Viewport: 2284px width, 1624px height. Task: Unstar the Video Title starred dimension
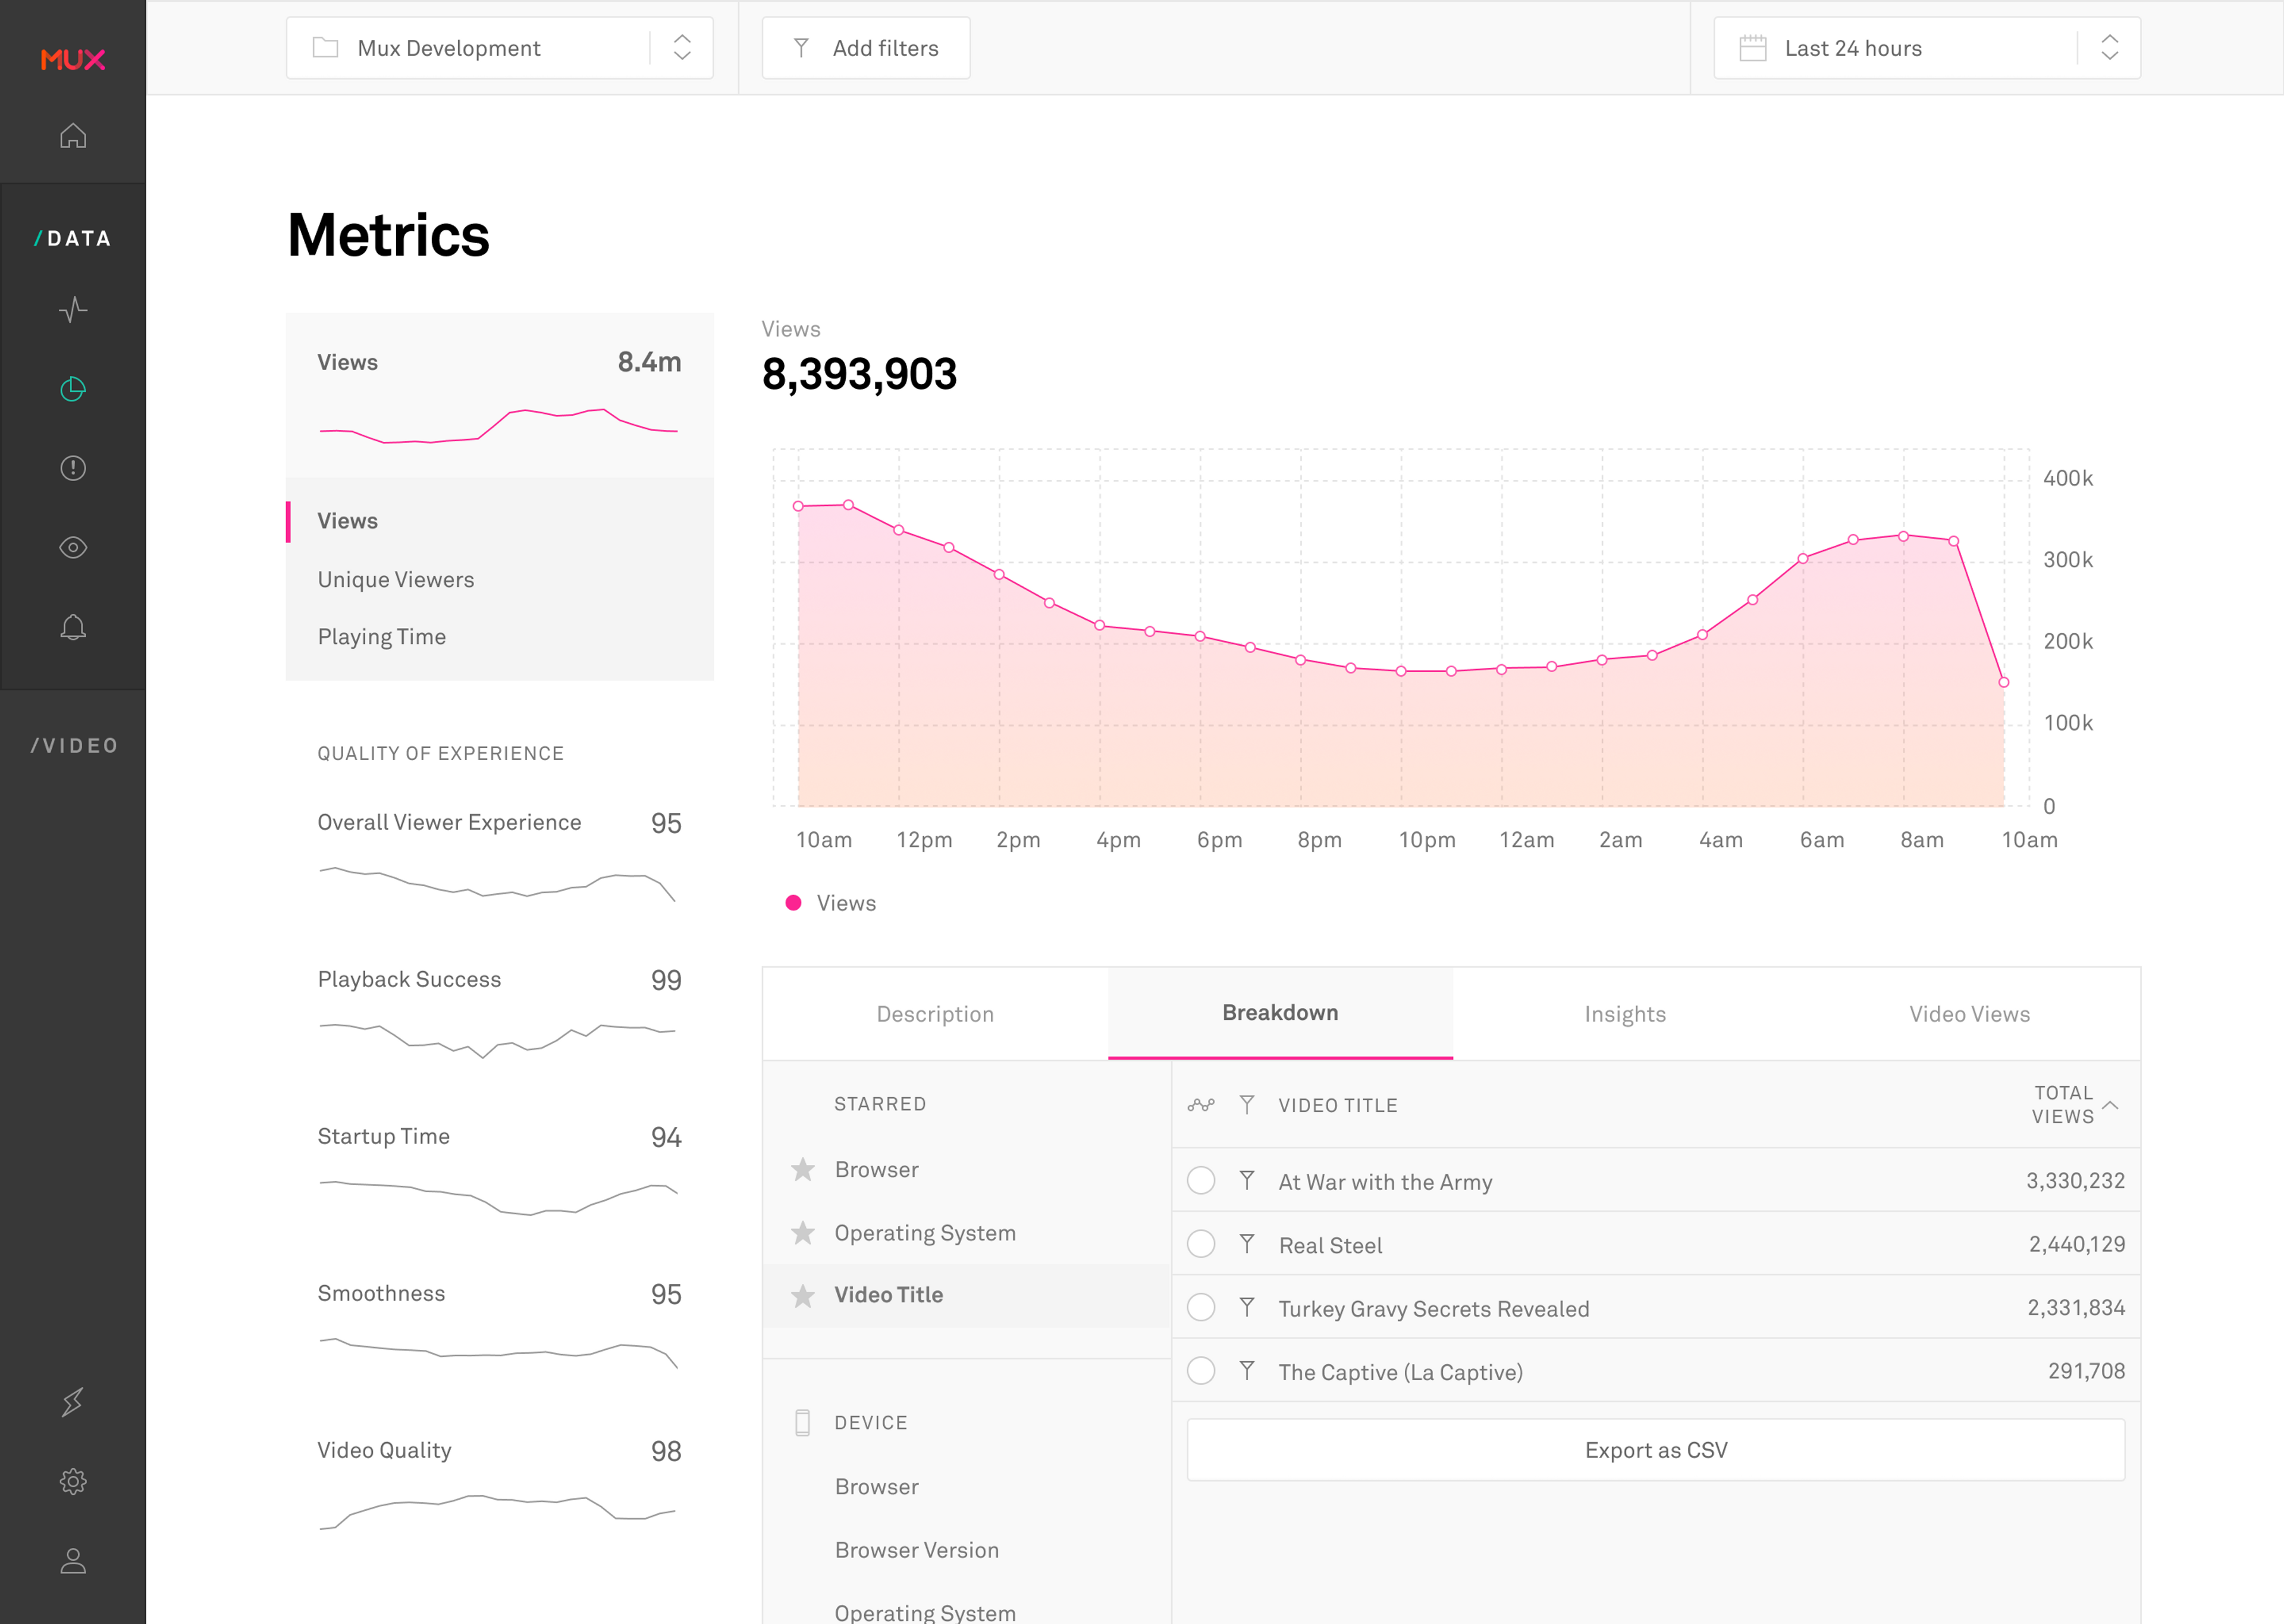pos(803,1296)
